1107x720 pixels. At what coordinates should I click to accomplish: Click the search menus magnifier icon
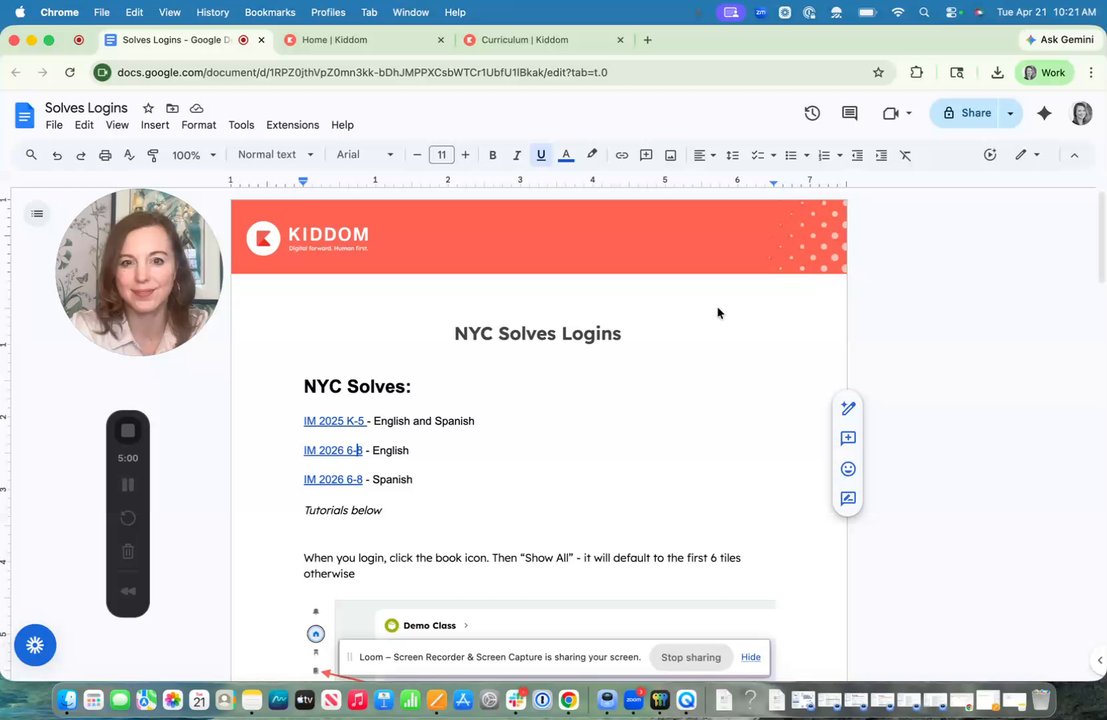31,155
